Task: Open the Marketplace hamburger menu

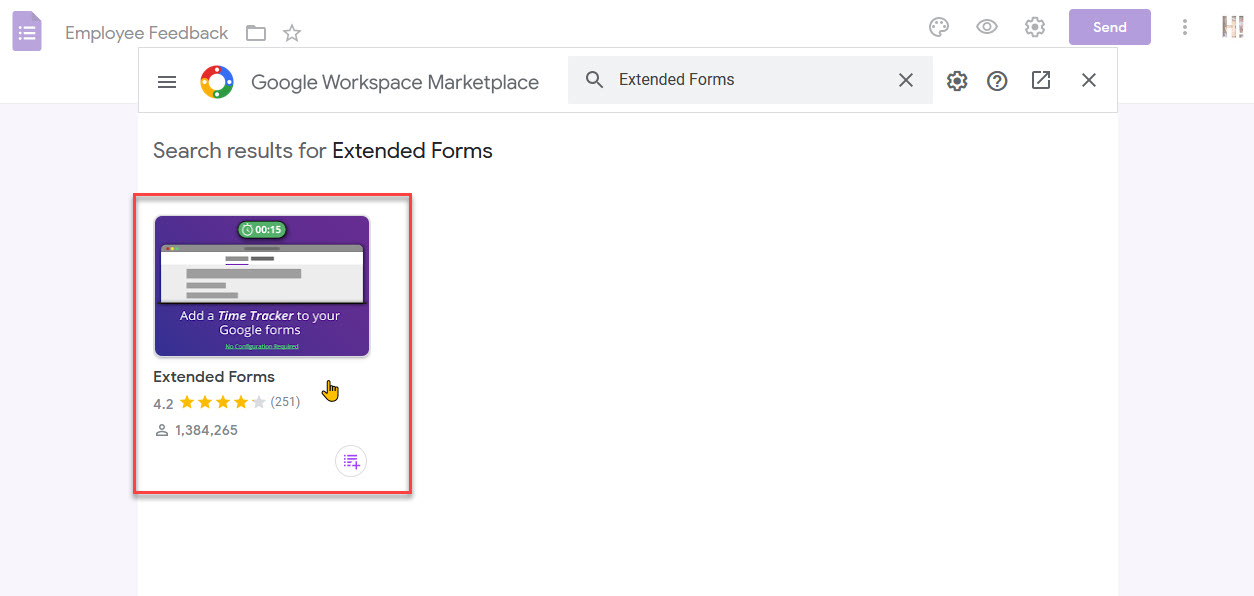Action: 166,81
